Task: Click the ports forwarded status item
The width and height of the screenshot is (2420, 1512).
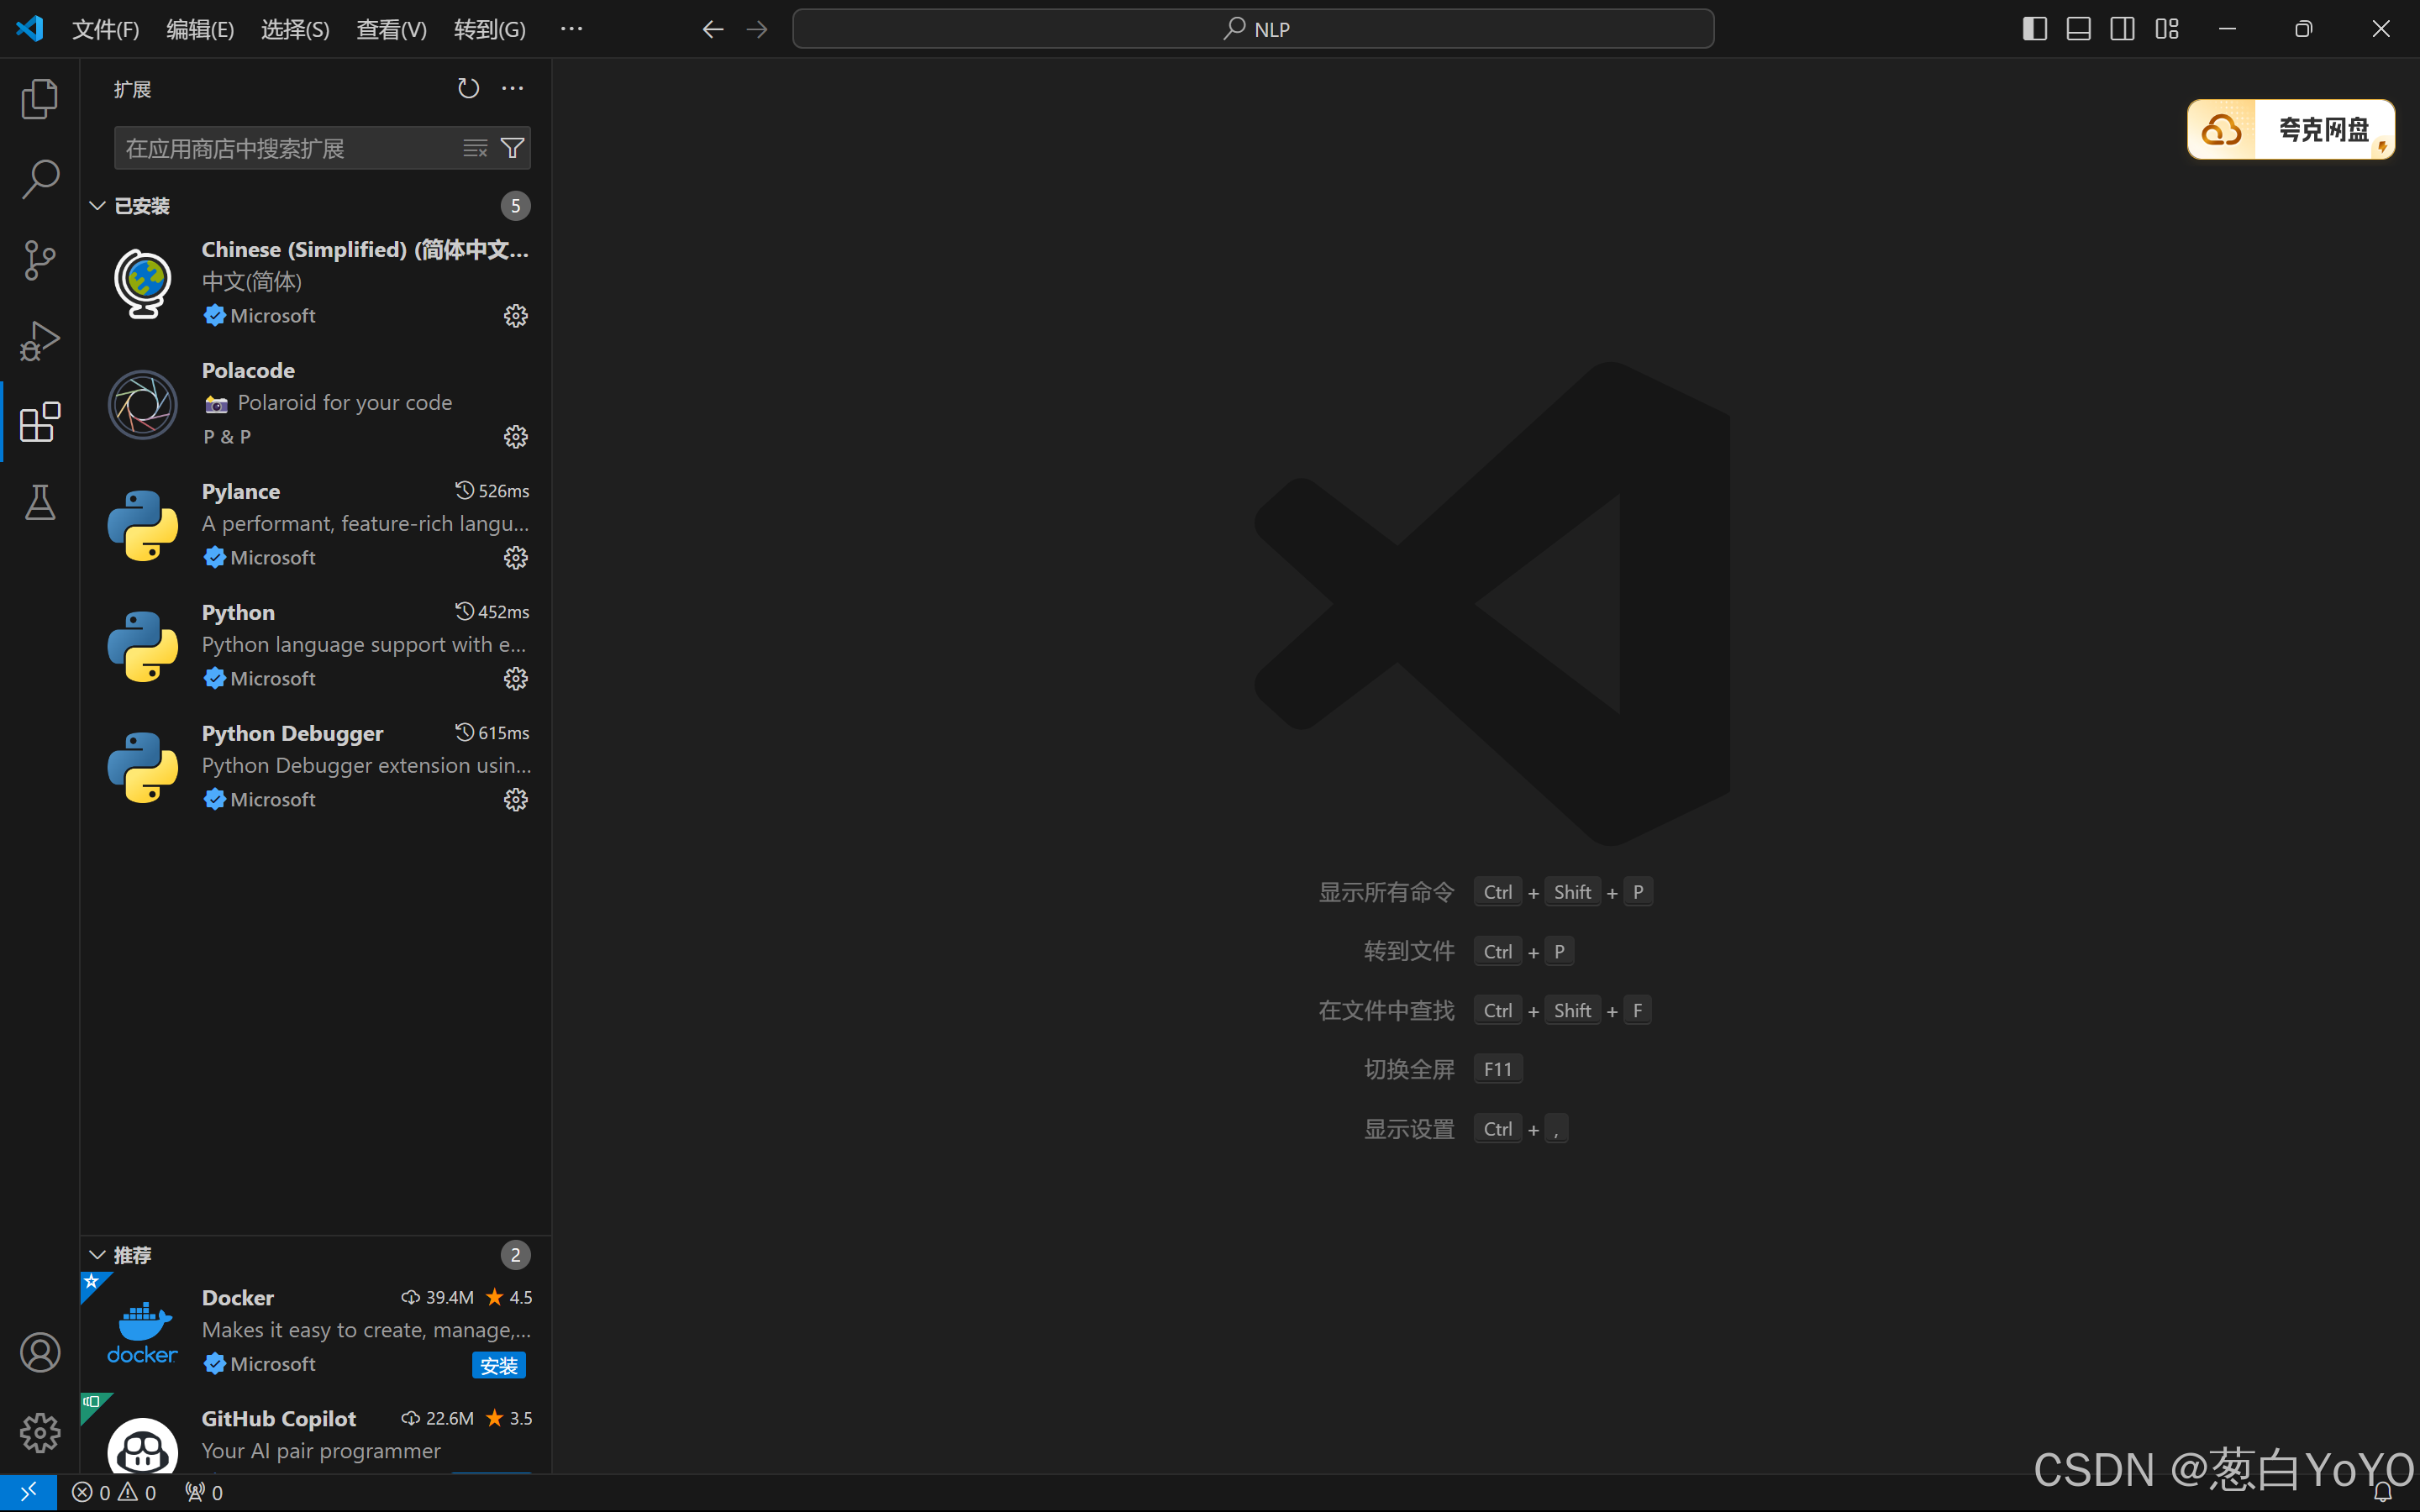Action: click(x=204, y=1492)
